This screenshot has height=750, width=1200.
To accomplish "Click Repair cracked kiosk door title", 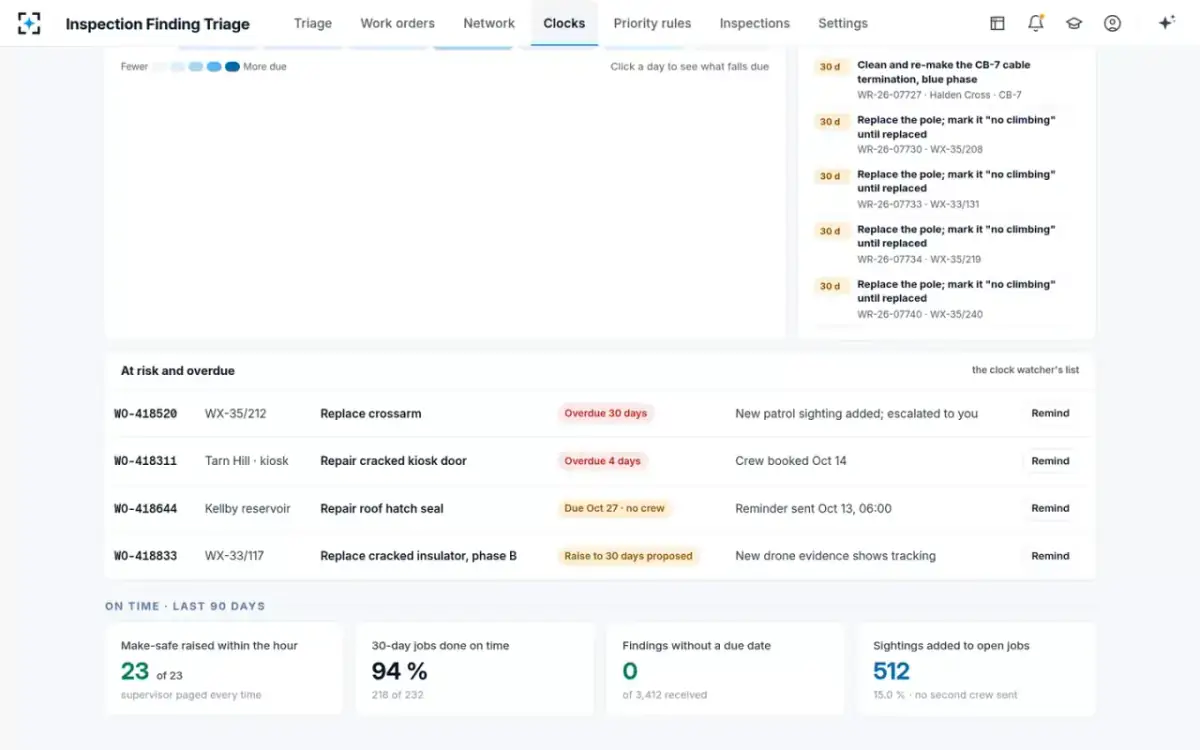I will point(393,461).
